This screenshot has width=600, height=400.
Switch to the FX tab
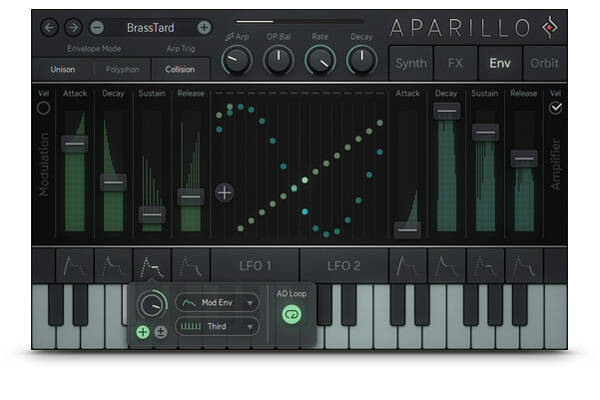tap(455, 63)
